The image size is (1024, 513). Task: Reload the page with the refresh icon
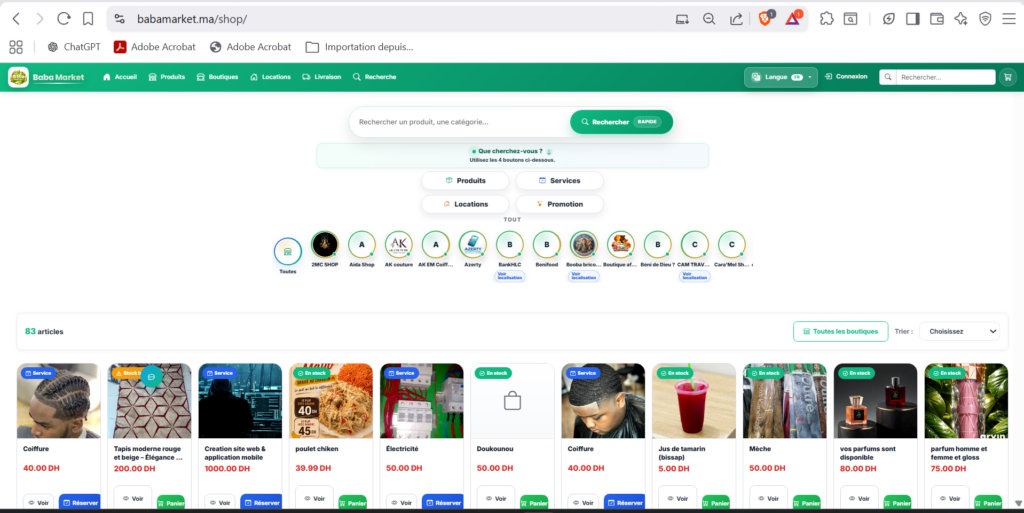click(63, 19)
